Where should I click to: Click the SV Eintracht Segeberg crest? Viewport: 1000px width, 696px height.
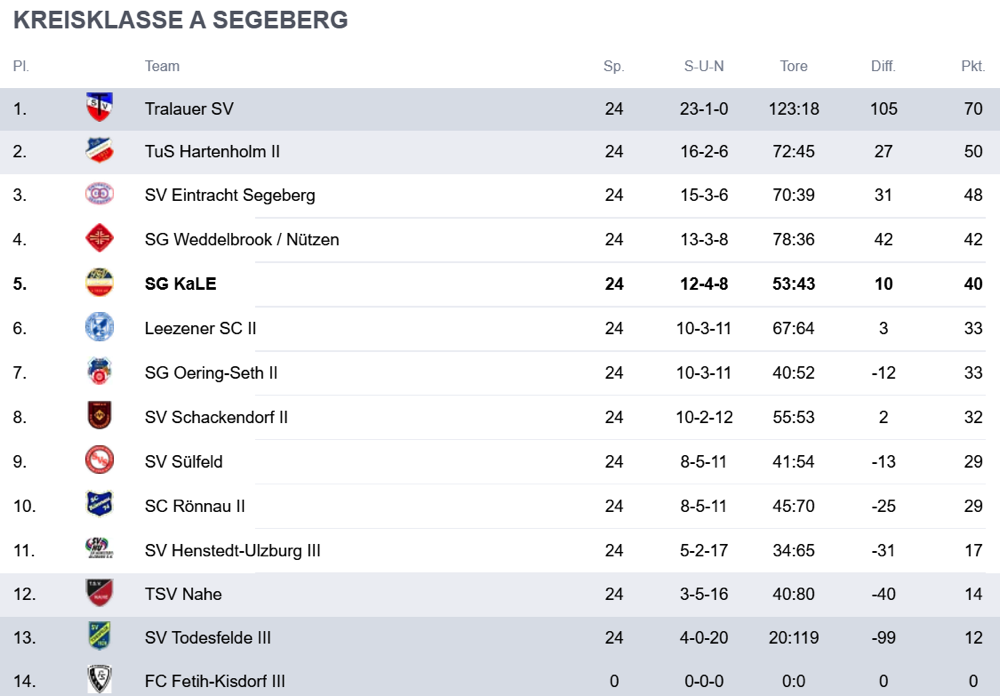[x=99, y=195]
